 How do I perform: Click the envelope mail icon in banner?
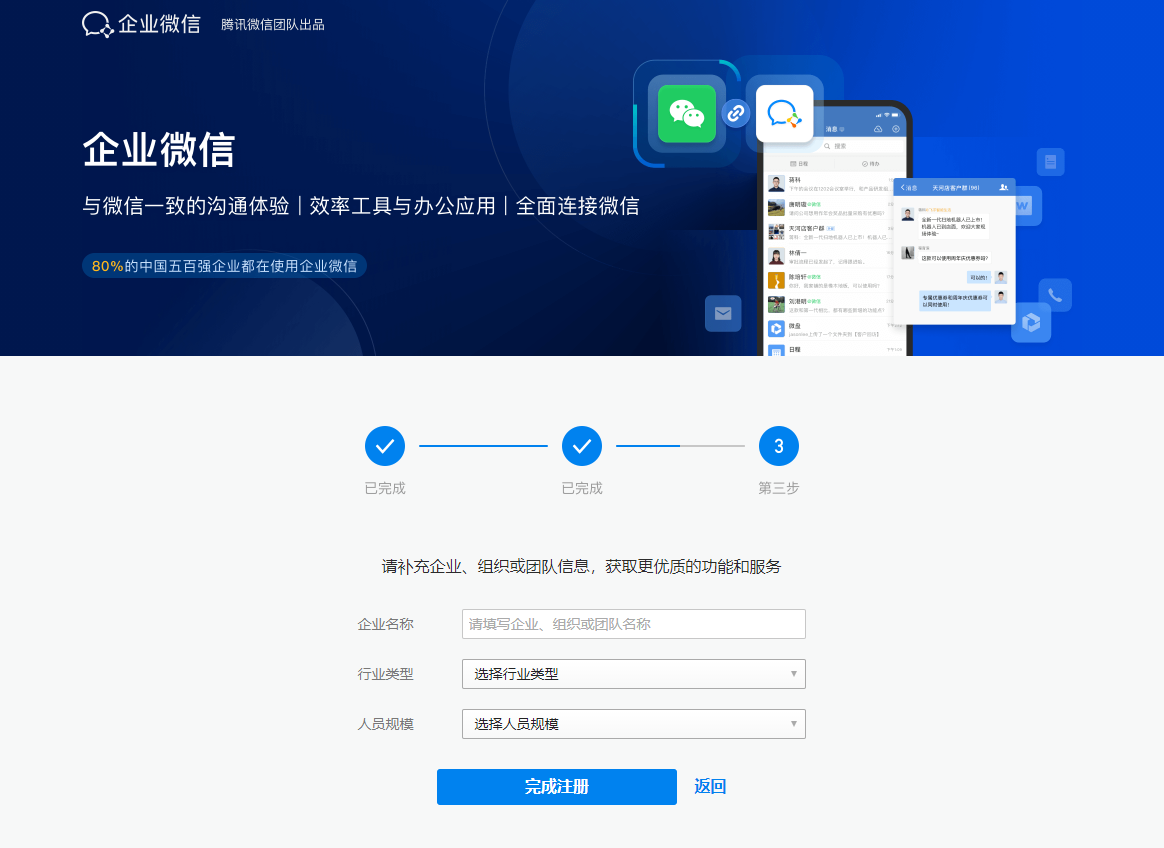723,313
